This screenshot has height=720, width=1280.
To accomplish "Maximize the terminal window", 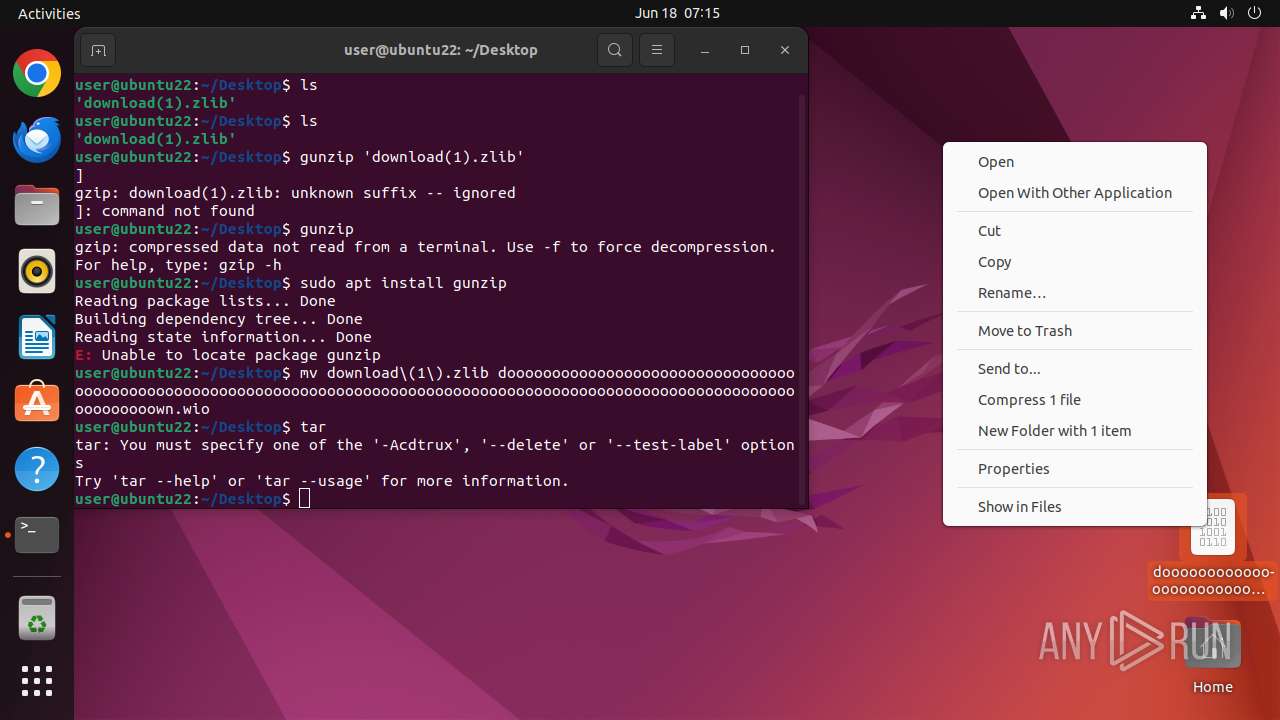I will (745, 50).
